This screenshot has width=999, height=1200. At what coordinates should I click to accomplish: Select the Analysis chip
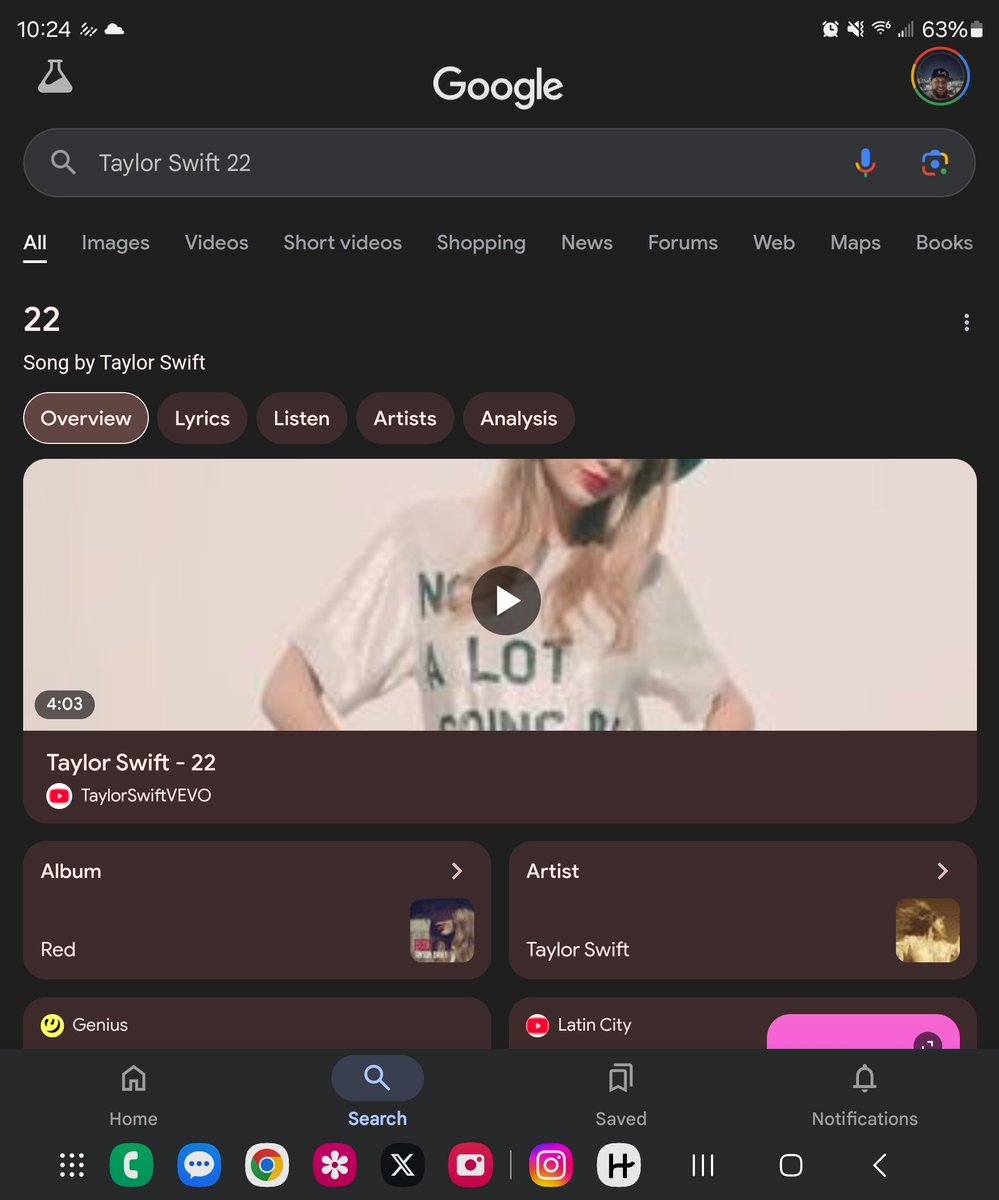[x=518, y=418]
